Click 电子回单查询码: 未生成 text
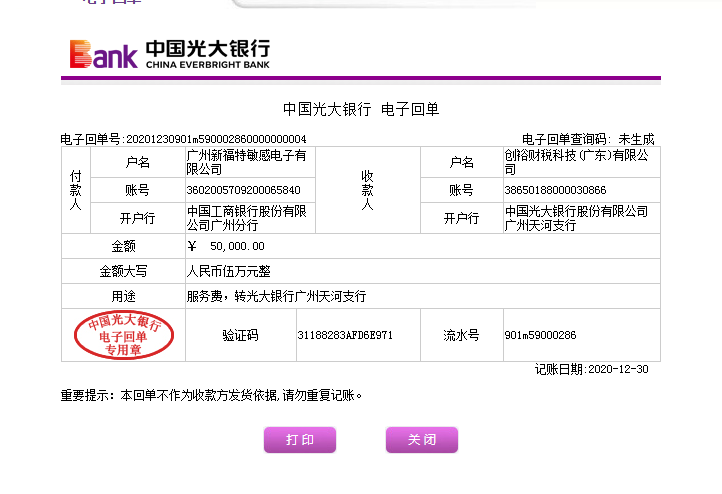The image size is (722, 494). point(588,139)
